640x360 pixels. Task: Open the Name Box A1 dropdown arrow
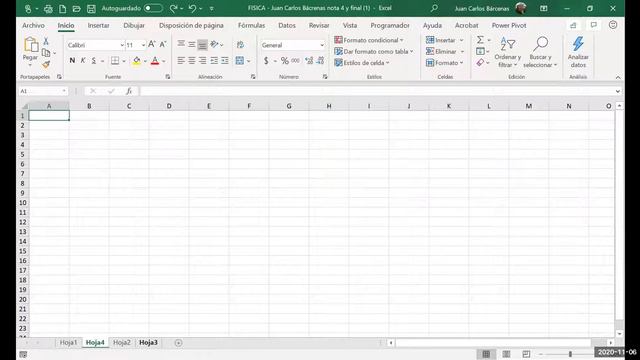(64, 91)
